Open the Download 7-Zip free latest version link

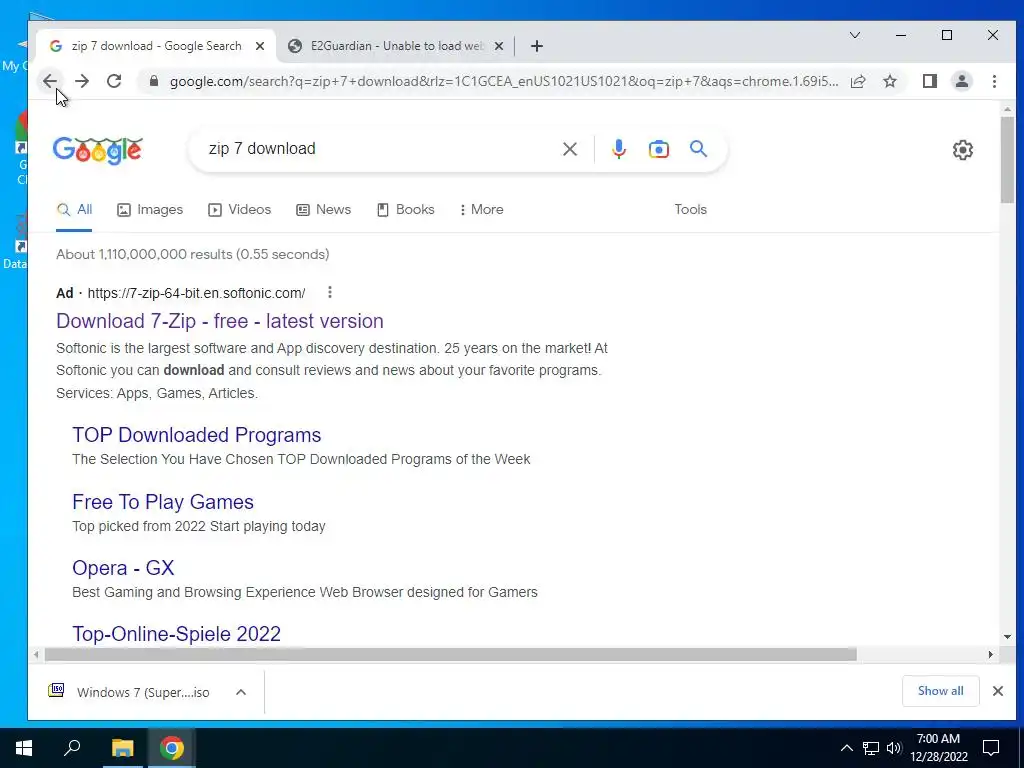click(x=219, y=321)
